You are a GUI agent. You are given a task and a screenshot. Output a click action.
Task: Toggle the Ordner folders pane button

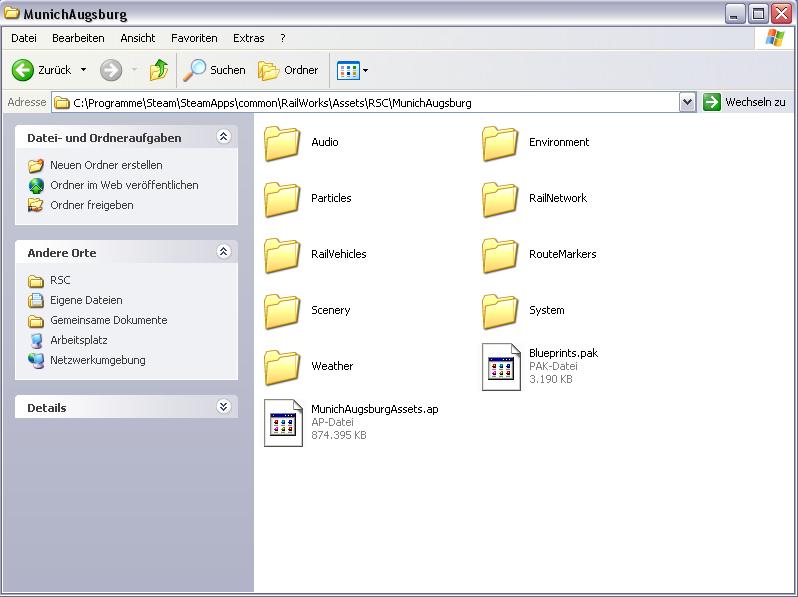[288, 70]
